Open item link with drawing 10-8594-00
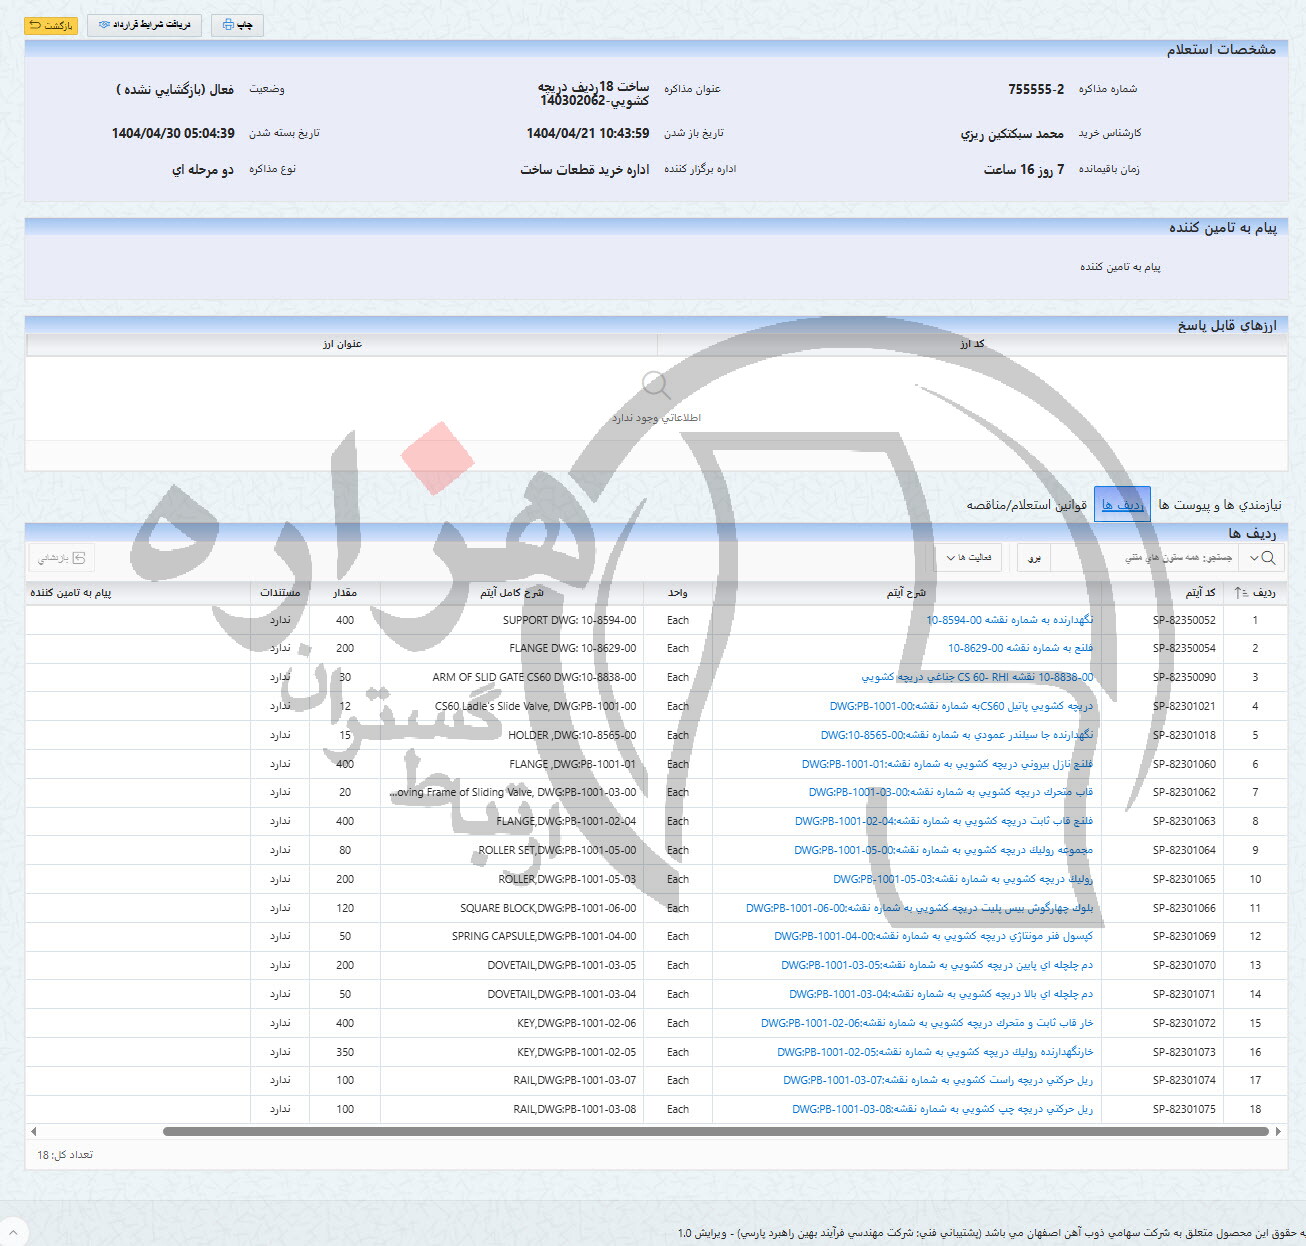Image resolution: width=1306 pixels, height=1246 pixels. point(1009,620)
